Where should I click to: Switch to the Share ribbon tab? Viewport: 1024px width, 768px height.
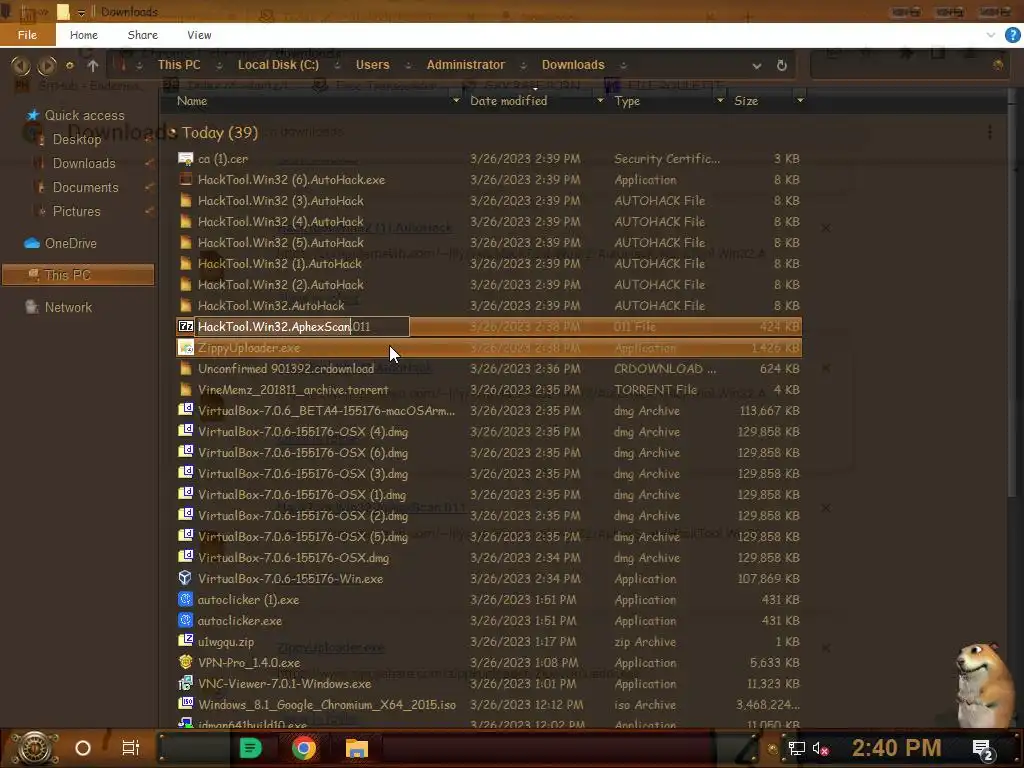142,35
